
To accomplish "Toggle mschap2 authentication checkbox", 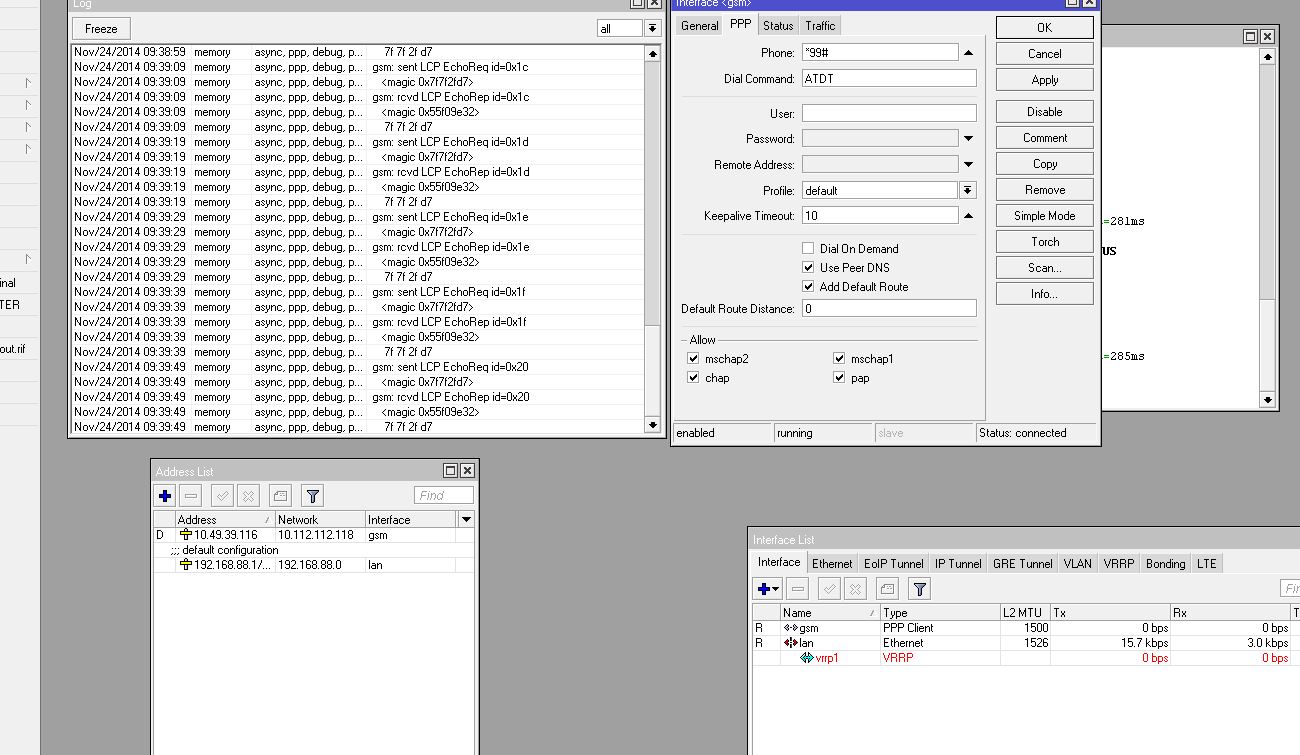I will (x=693, y=359).
